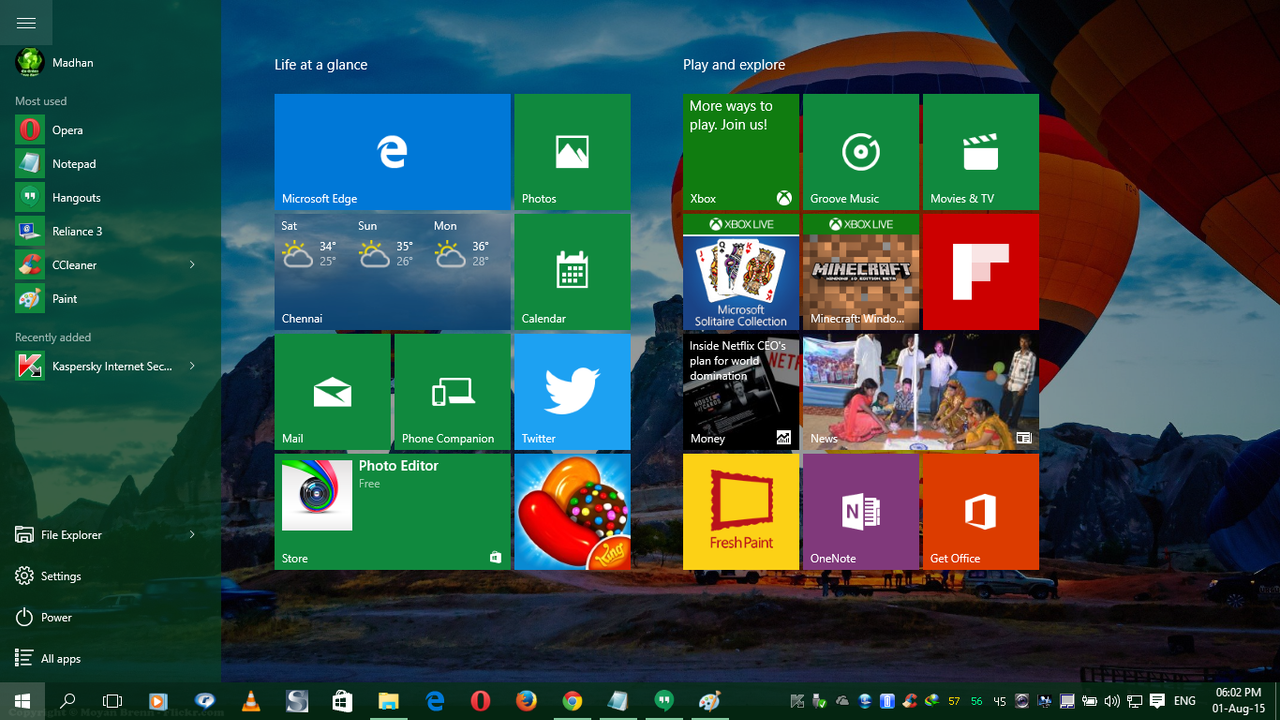Expand the File Explorer jump list arrow

click(192, 535)
